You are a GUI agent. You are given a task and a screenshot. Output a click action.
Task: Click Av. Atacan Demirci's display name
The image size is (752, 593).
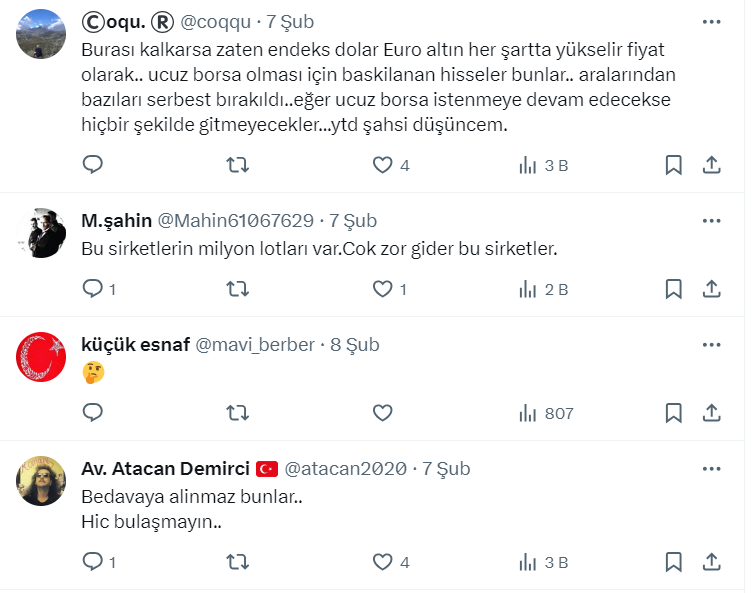164,469
